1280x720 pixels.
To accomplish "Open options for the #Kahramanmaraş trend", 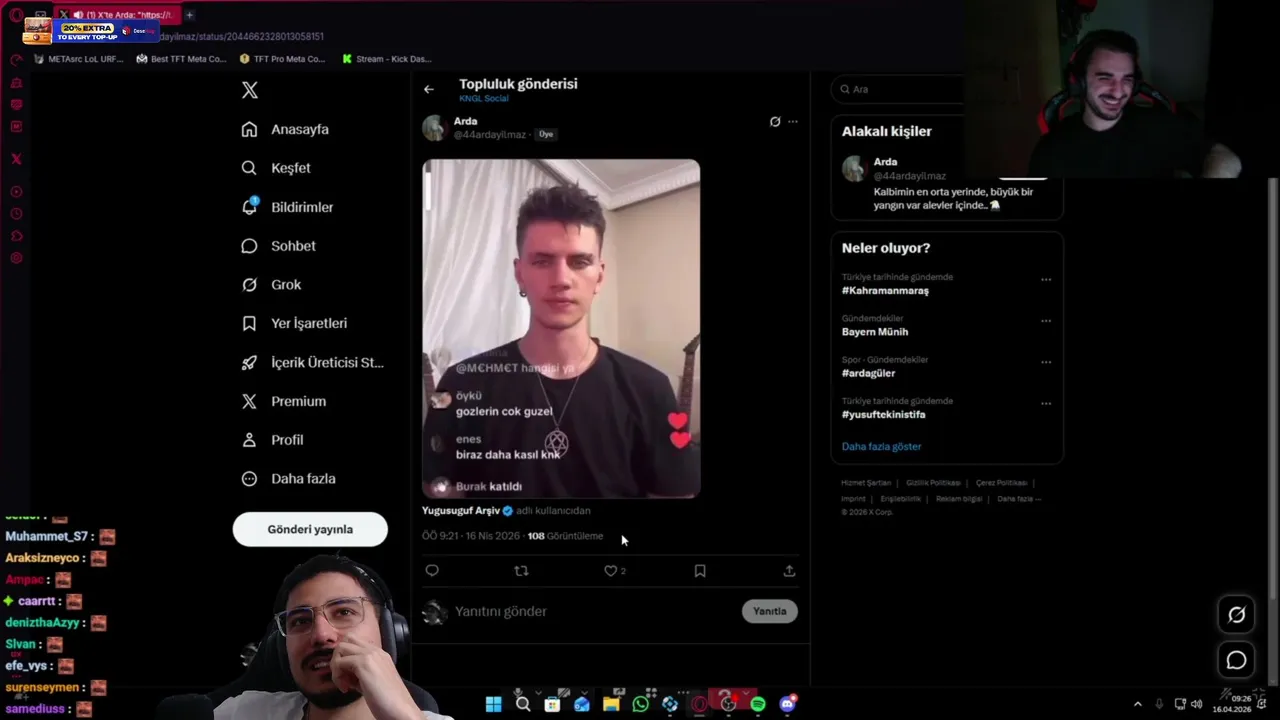I will coord(1046,280).
